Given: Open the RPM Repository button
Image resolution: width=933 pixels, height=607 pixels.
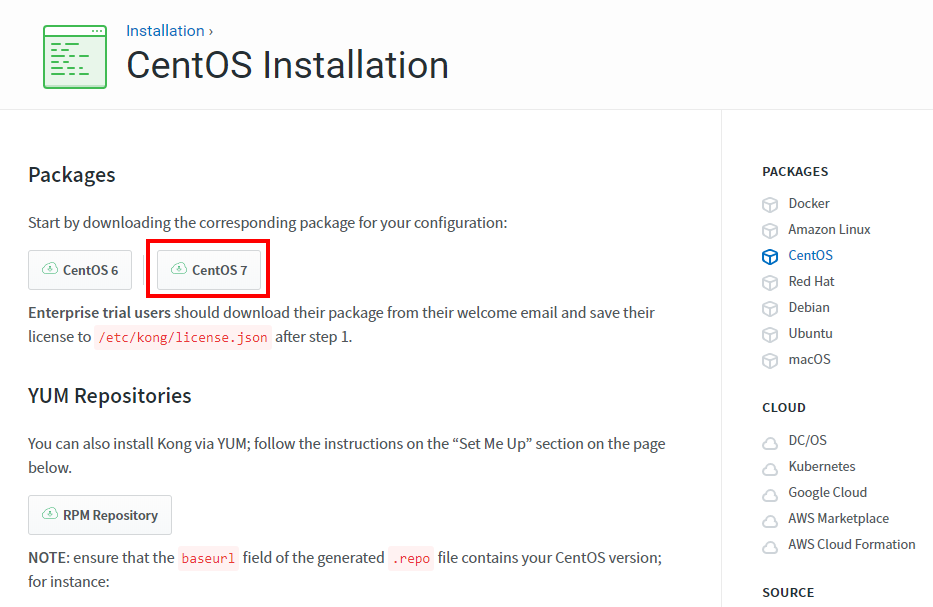Looking at the screenshot, I should tap(100, 515).
